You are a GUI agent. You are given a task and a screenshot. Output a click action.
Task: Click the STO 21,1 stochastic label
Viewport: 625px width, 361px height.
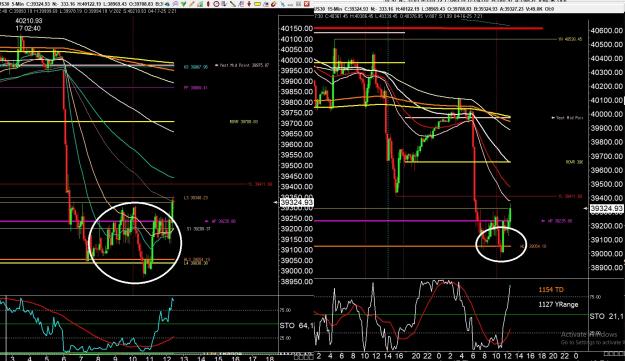point(606,316)
